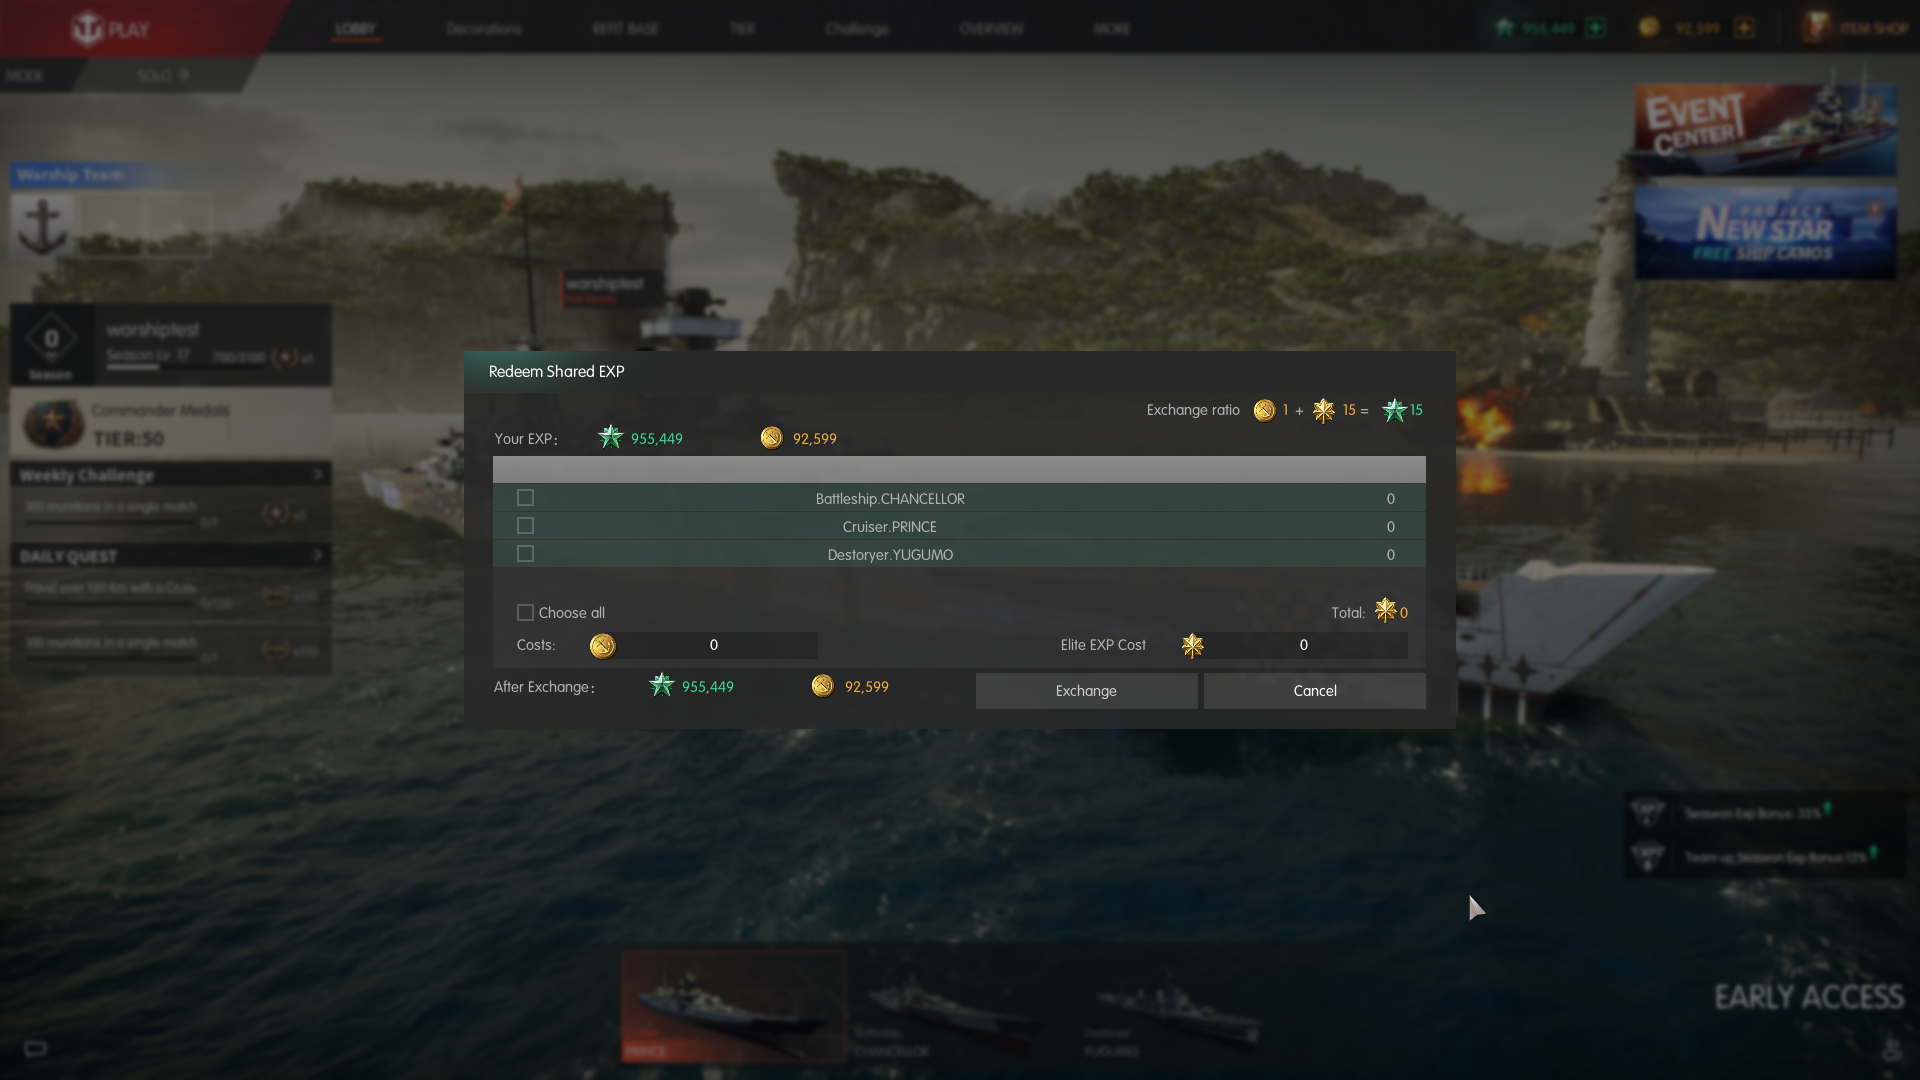Expand the DAILY QUEST panel arrow

(318, 555)
